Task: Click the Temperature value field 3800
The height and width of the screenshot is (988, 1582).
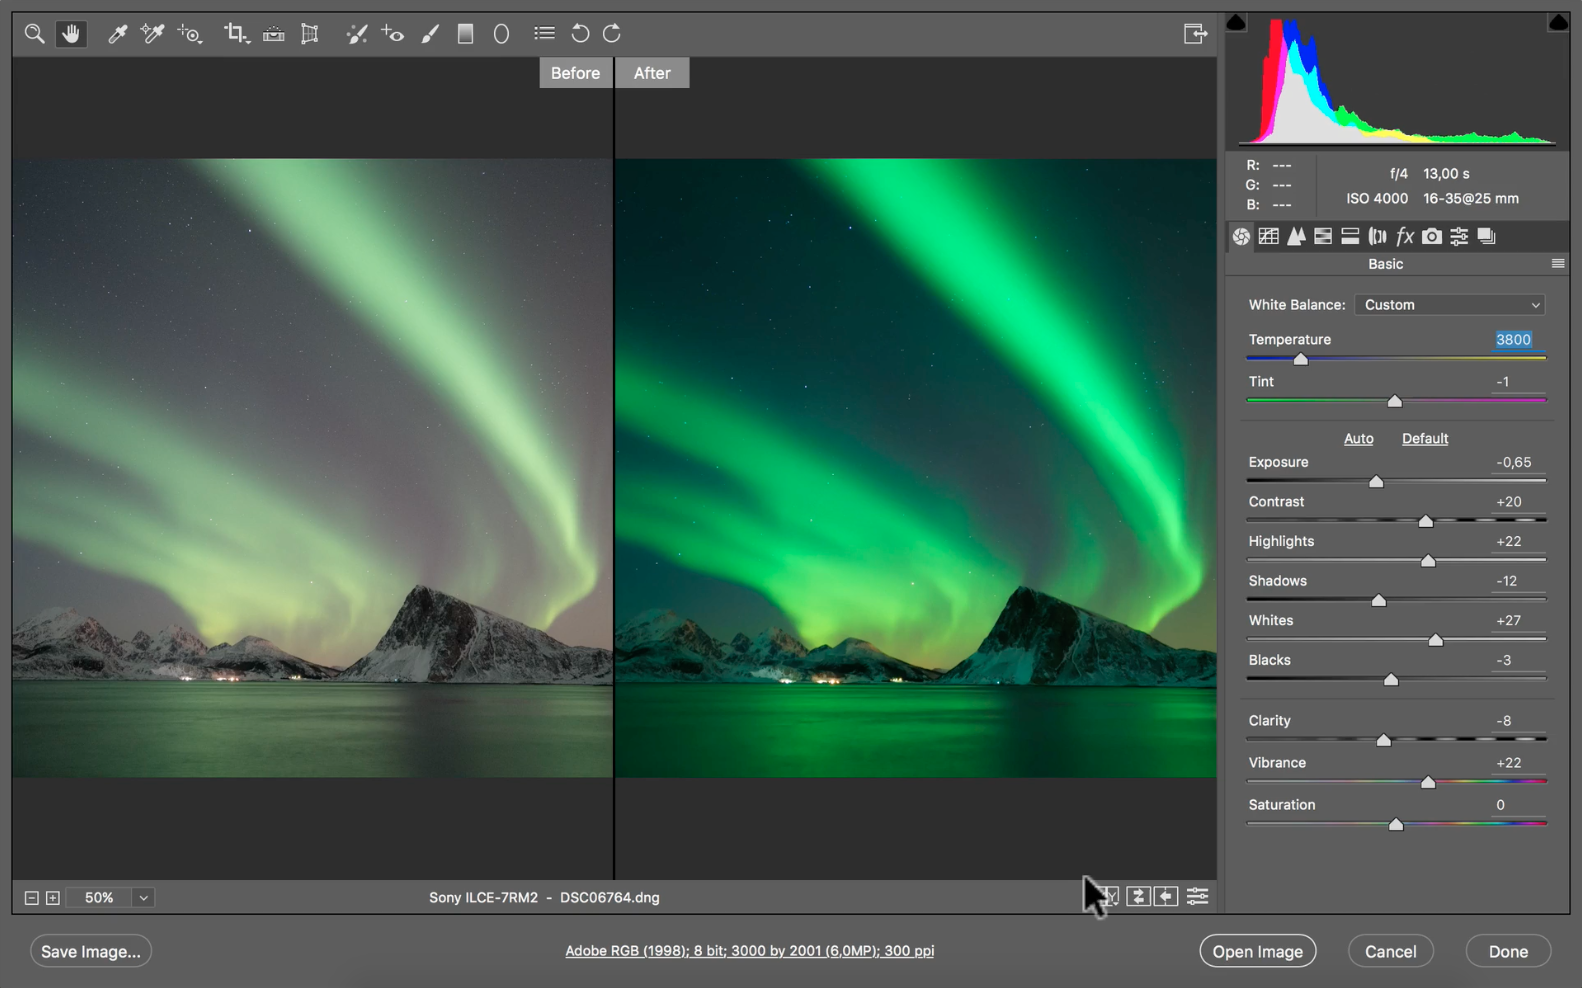Action: coord(1513,340)
